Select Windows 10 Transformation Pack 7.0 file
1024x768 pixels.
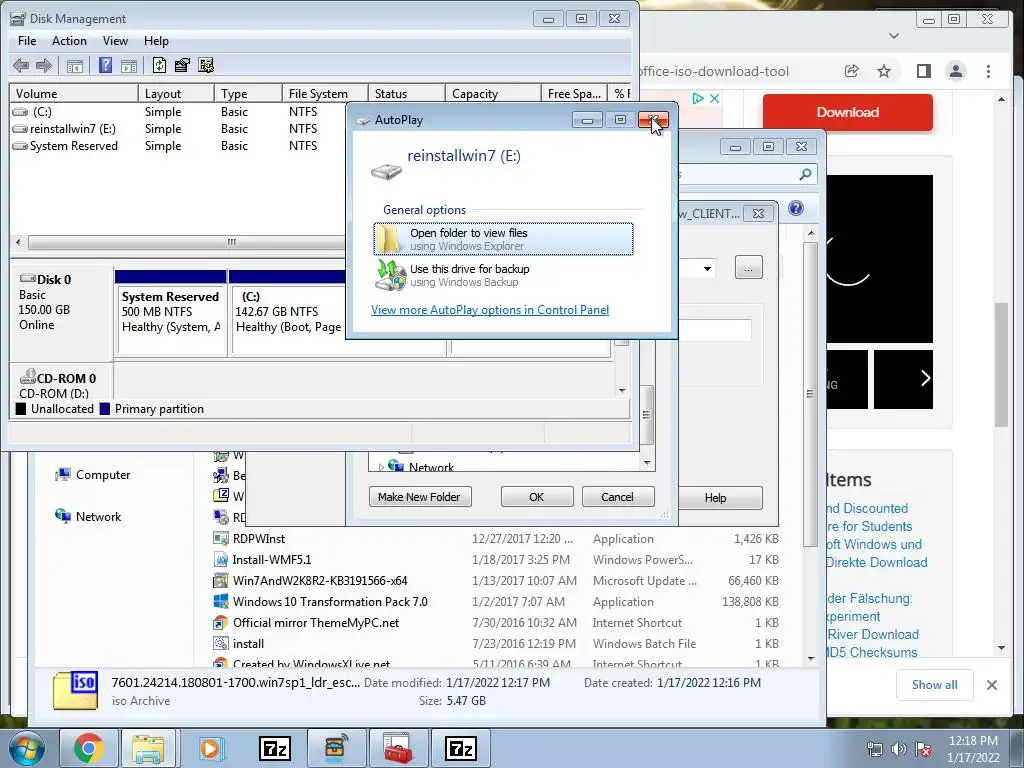tap(496, 601)
